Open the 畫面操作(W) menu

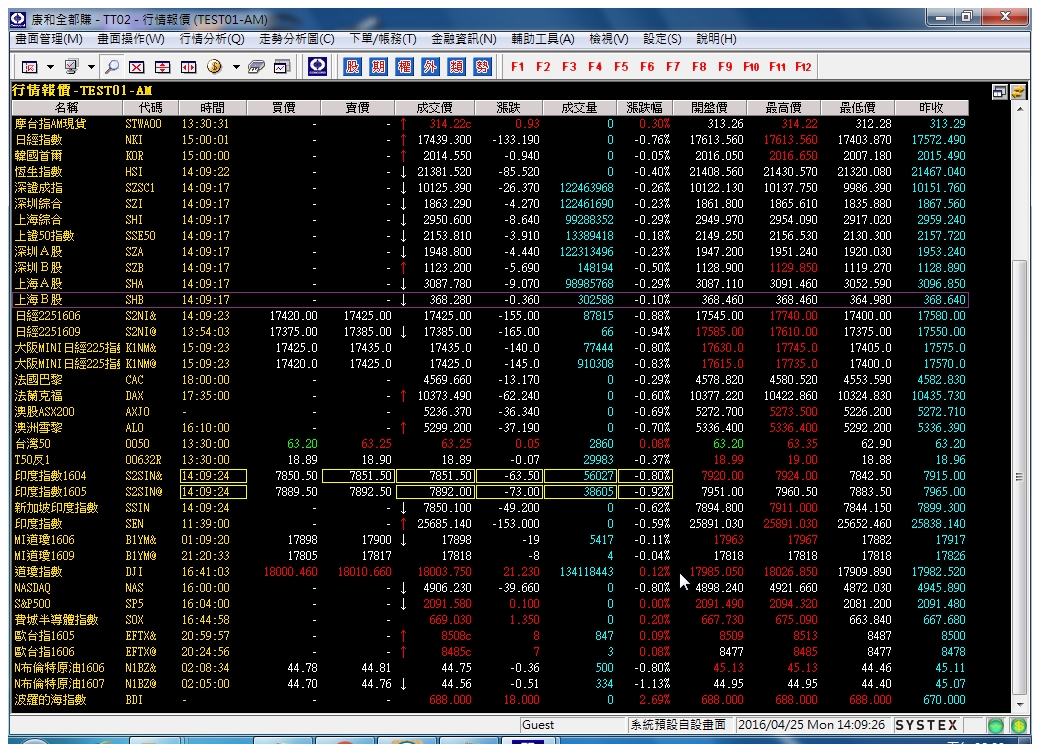pyautogui.click(x=131, y=39)
